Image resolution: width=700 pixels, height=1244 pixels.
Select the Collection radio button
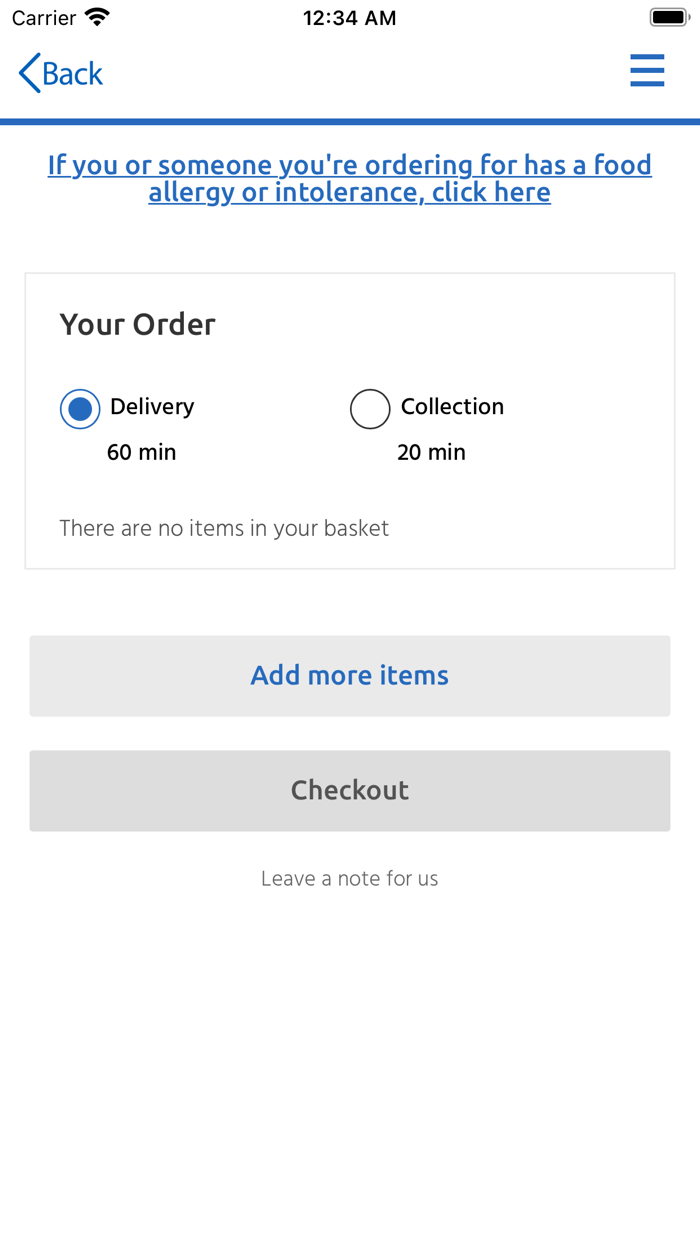[x=370, y=409]
